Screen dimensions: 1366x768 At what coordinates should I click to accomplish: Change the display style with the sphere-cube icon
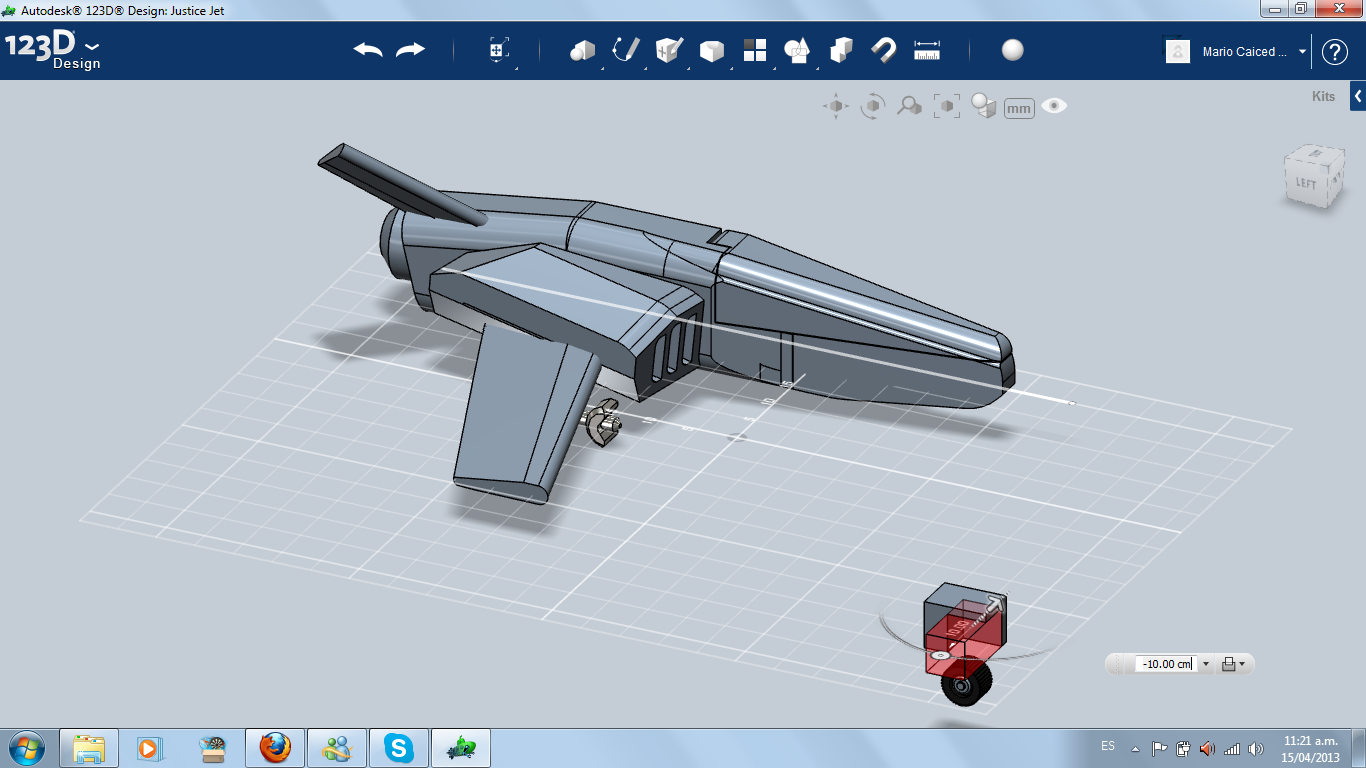click(x=984, y=106)
